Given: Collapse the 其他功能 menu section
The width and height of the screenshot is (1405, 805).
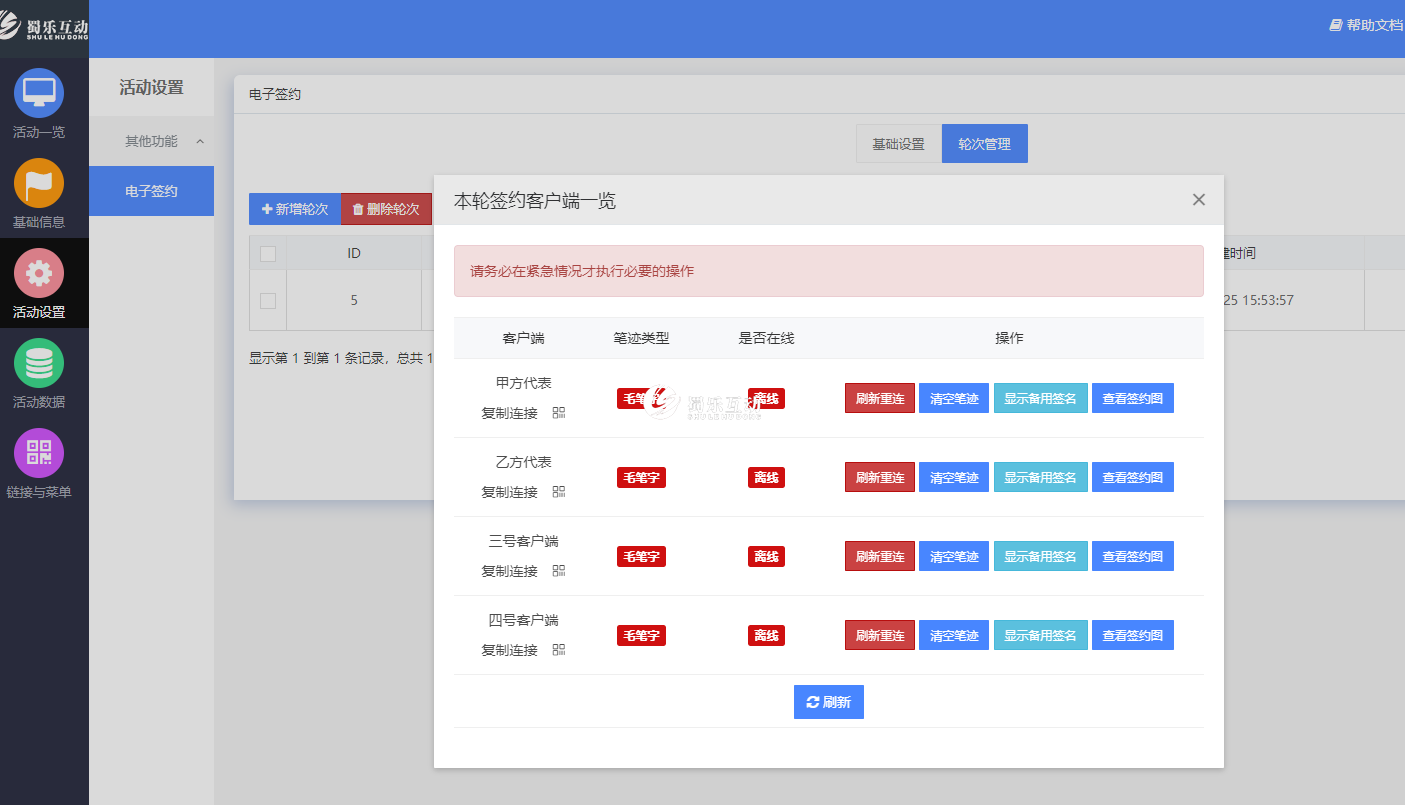Looking at the screenshot, I should pos(200,142).
